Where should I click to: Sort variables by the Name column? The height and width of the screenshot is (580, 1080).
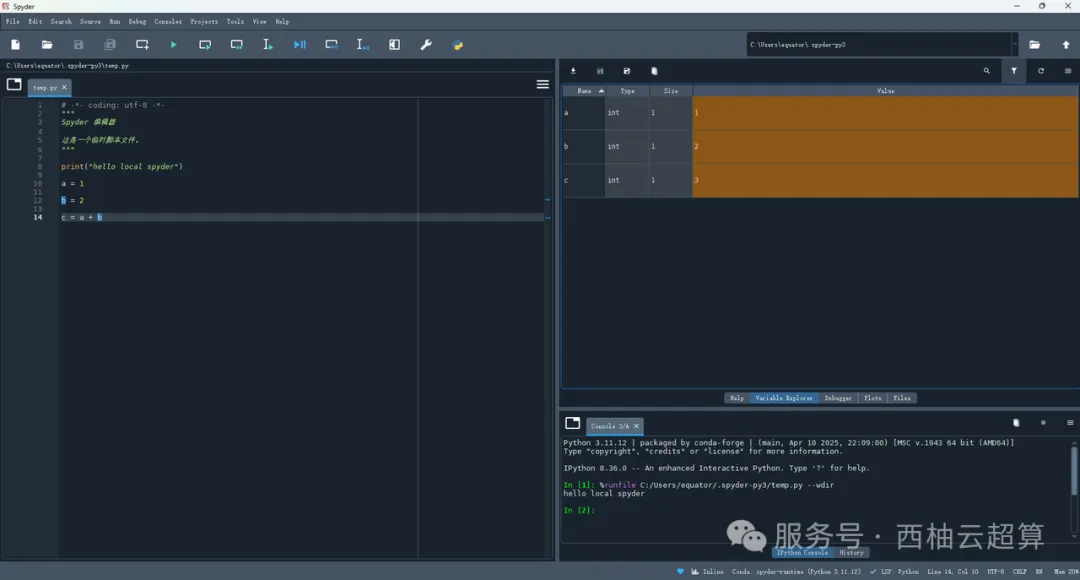(x=584, y=91)
